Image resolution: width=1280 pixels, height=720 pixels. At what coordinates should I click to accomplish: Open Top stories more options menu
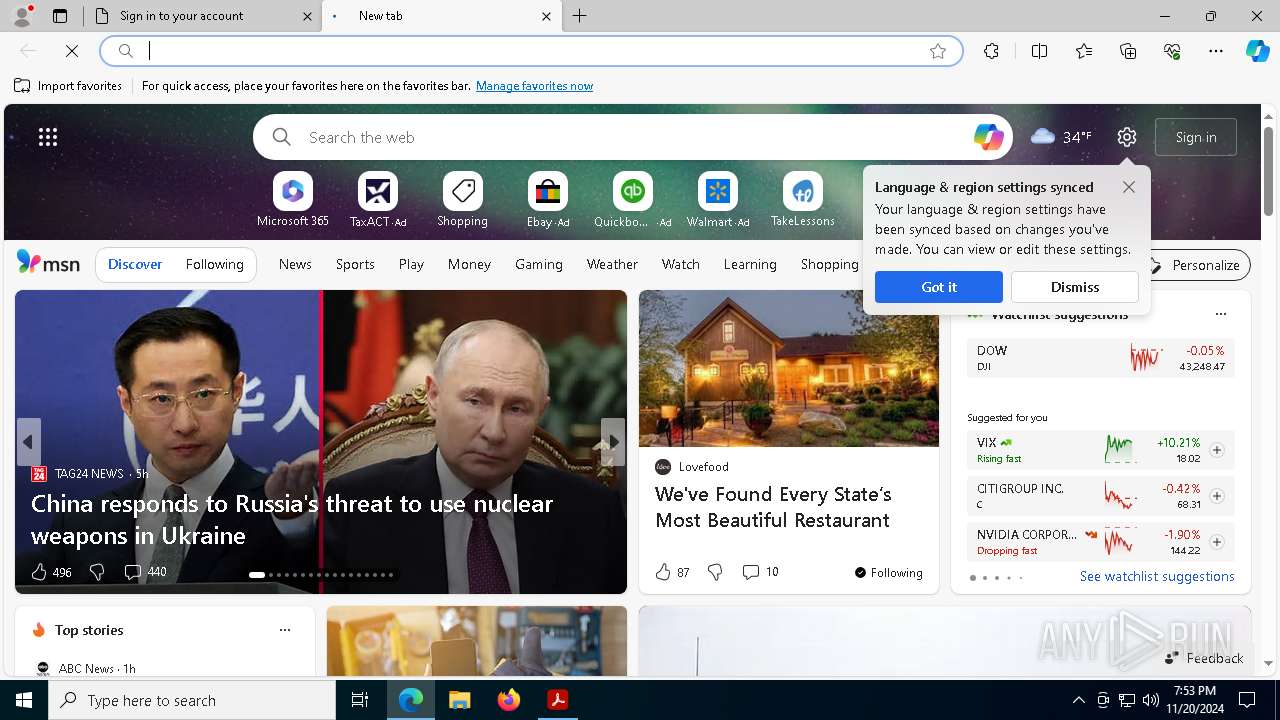coord(285,630)
